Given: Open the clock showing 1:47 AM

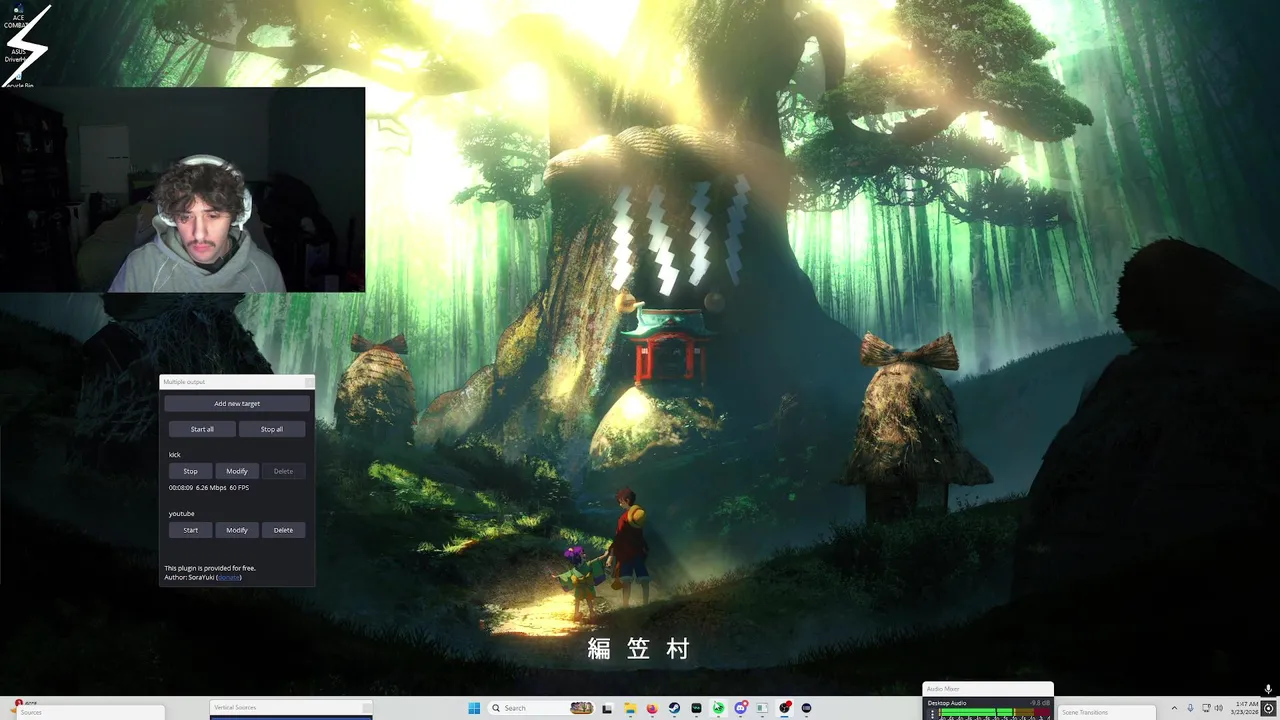Looking at the screenshot, I should coord(1247,708).
